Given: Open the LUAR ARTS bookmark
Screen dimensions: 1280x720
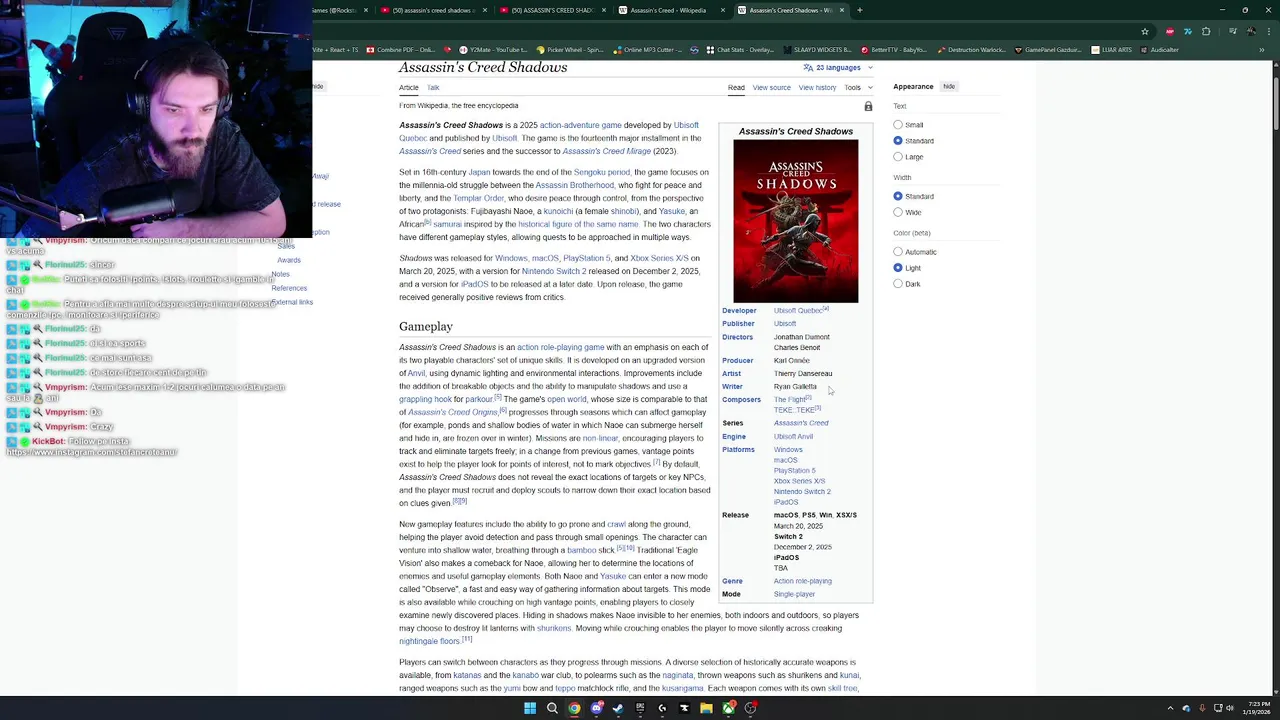Looking at the screenshot, I should tap(1112, 50).
